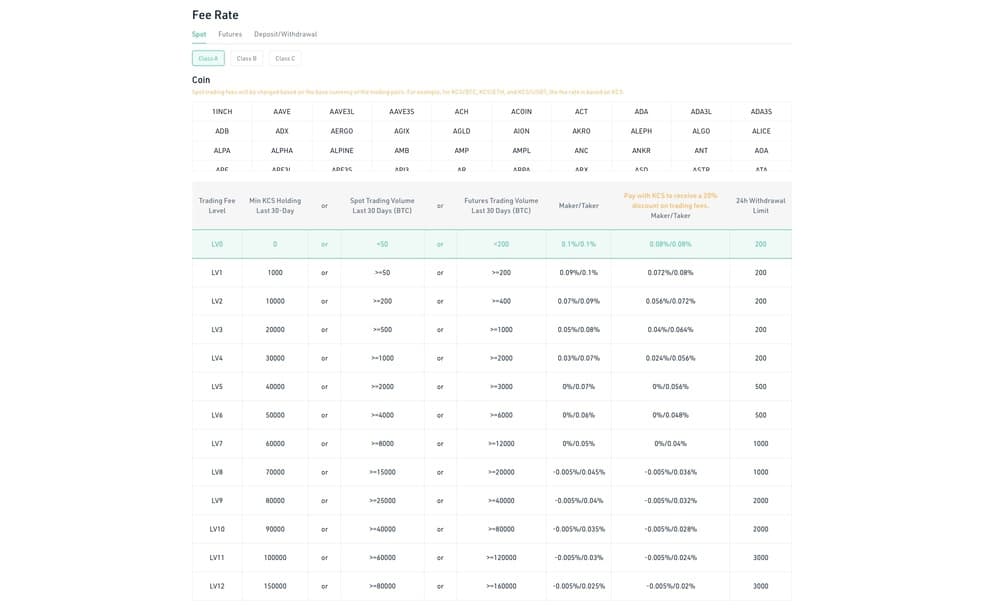Click the AMB coin cell
The image size is (1000, 610).
(402, 151)
